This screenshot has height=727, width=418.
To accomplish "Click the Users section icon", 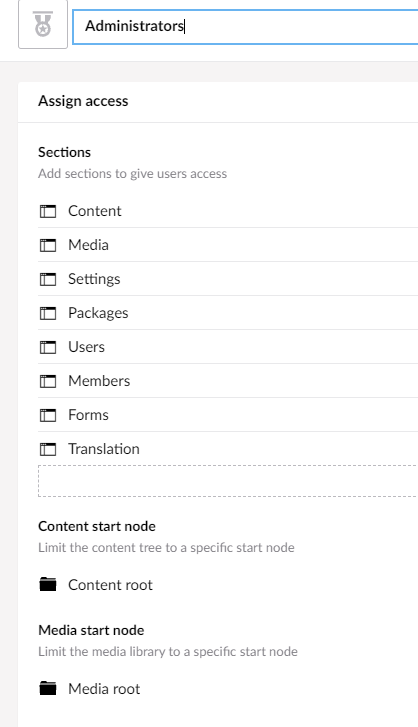I will coord(48,347).
